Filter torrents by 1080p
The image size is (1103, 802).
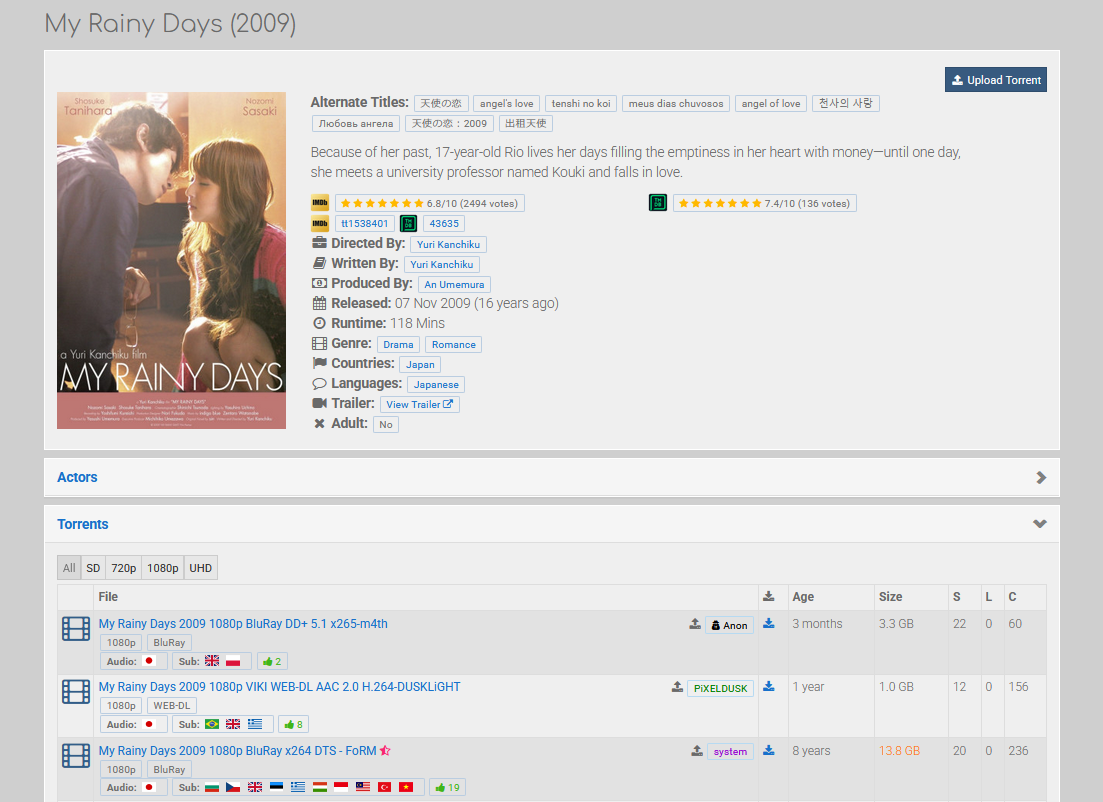tap(162, 568)
